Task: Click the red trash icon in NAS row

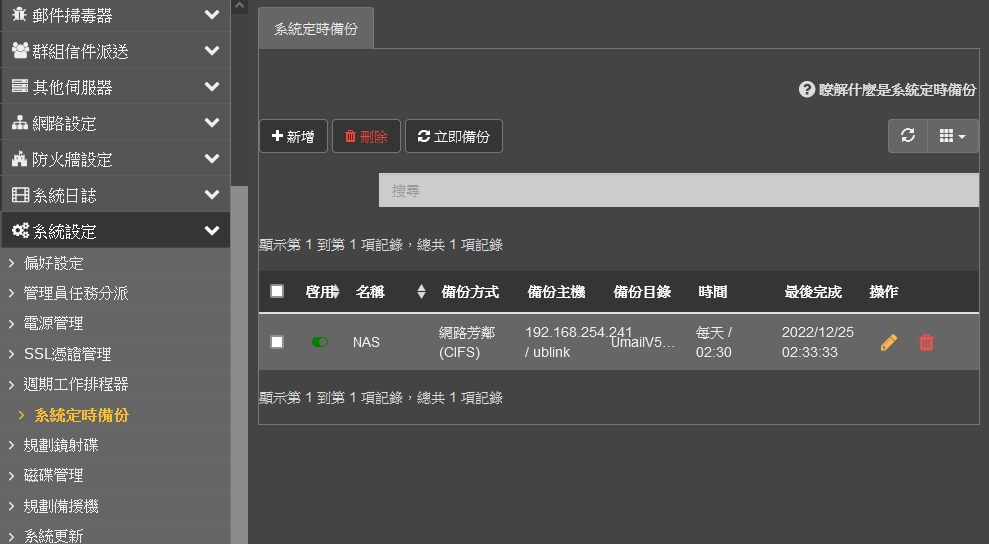Action: [x=926, y=342]
